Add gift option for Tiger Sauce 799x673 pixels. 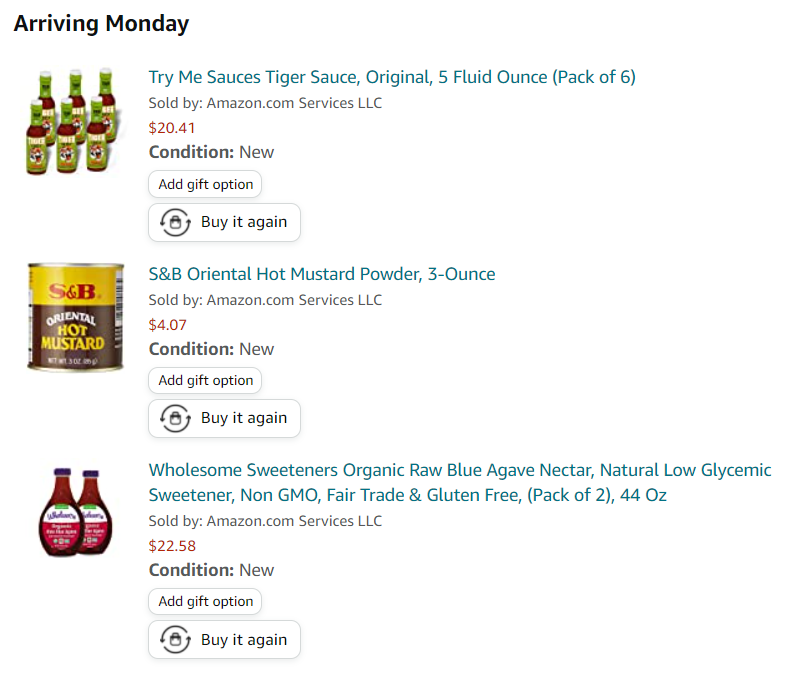click(x=205, y=184)
